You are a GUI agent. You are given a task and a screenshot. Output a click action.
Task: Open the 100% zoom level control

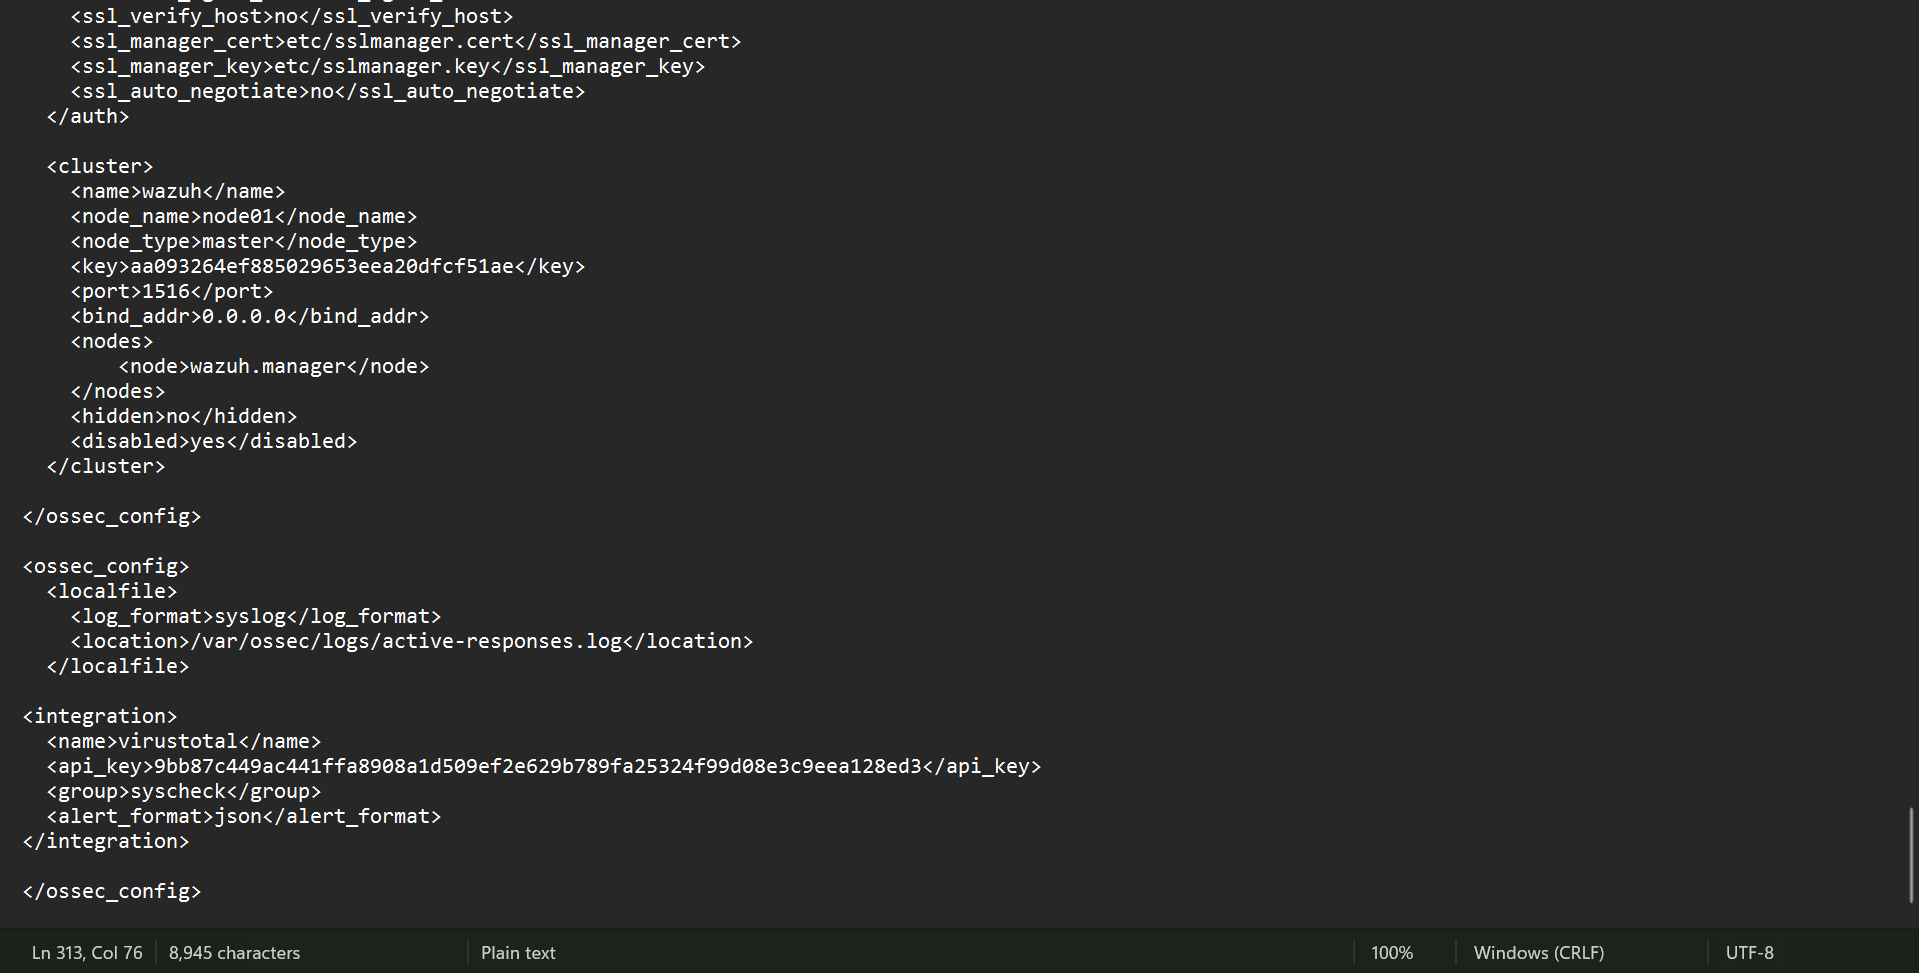1391,953
